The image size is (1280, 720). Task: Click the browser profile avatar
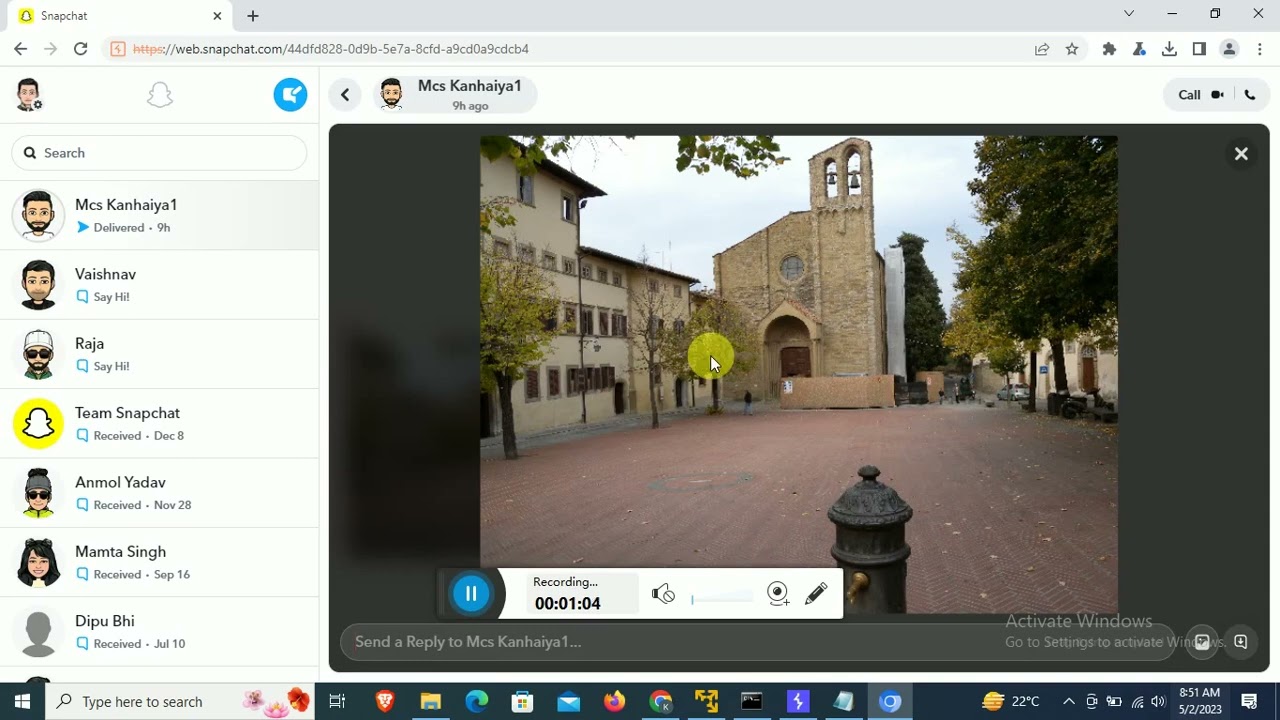(x=1230, y=49)
